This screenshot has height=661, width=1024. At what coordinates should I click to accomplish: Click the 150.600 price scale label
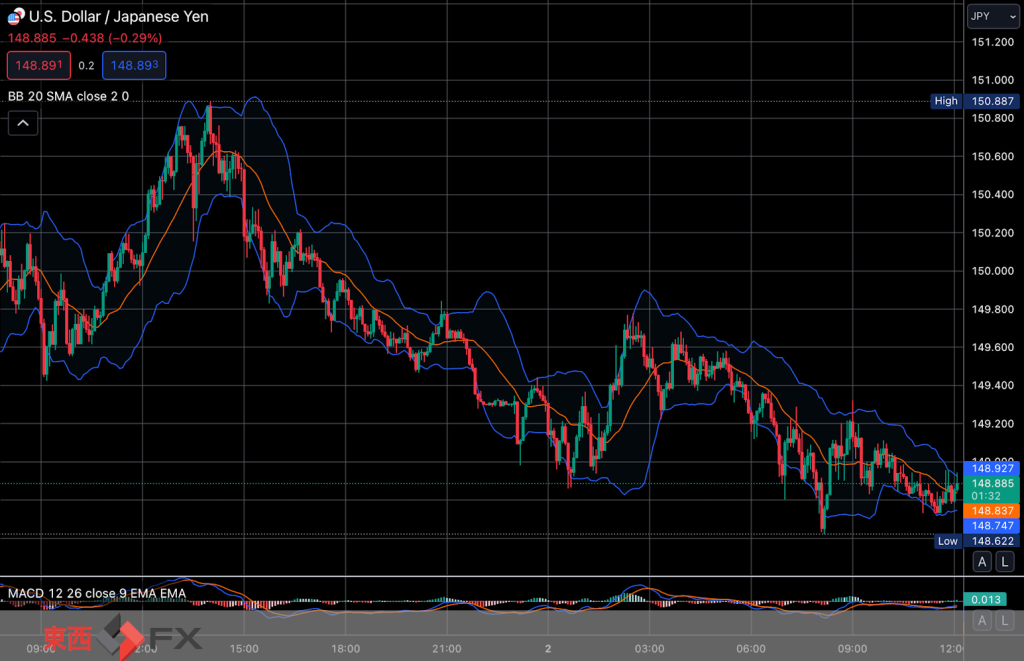pyautogui.click(x=993, y=157)
